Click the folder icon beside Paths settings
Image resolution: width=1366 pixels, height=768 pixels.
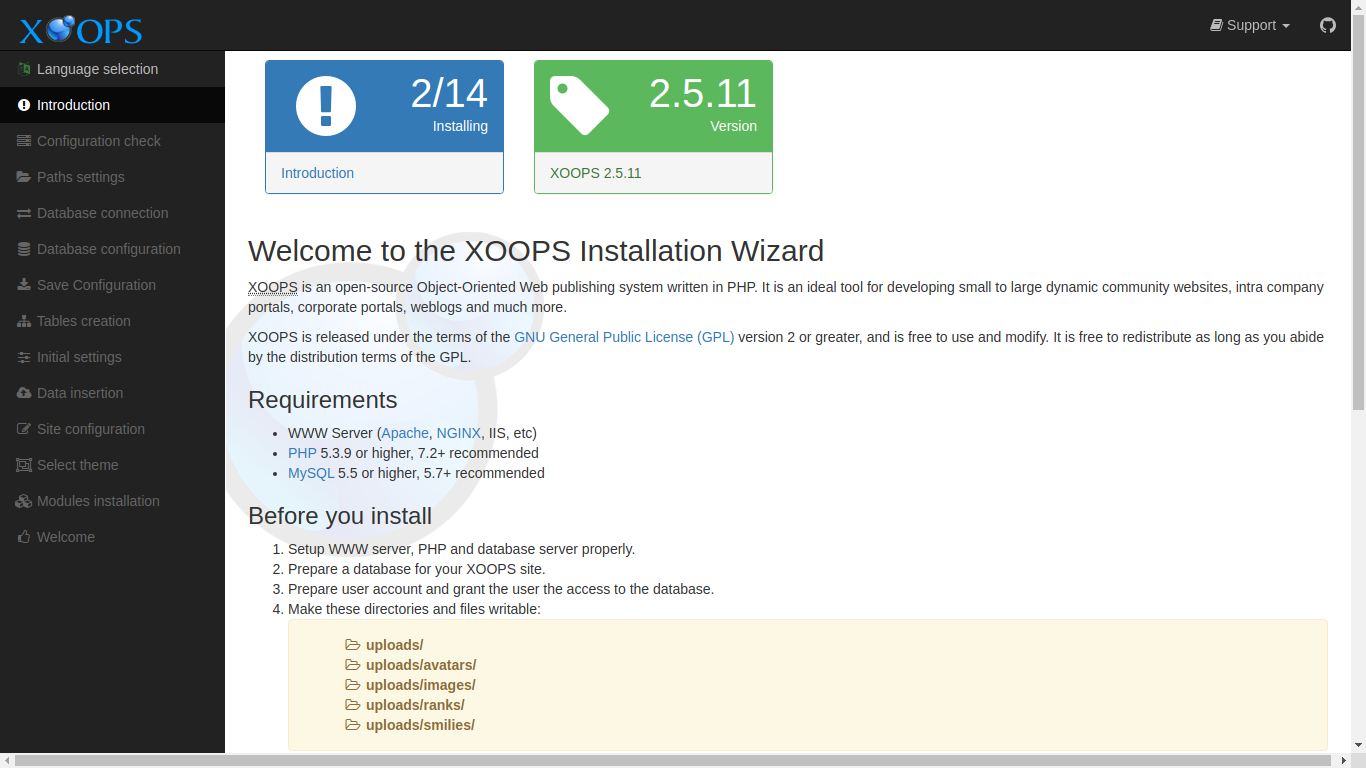click(x=23, y=177)
